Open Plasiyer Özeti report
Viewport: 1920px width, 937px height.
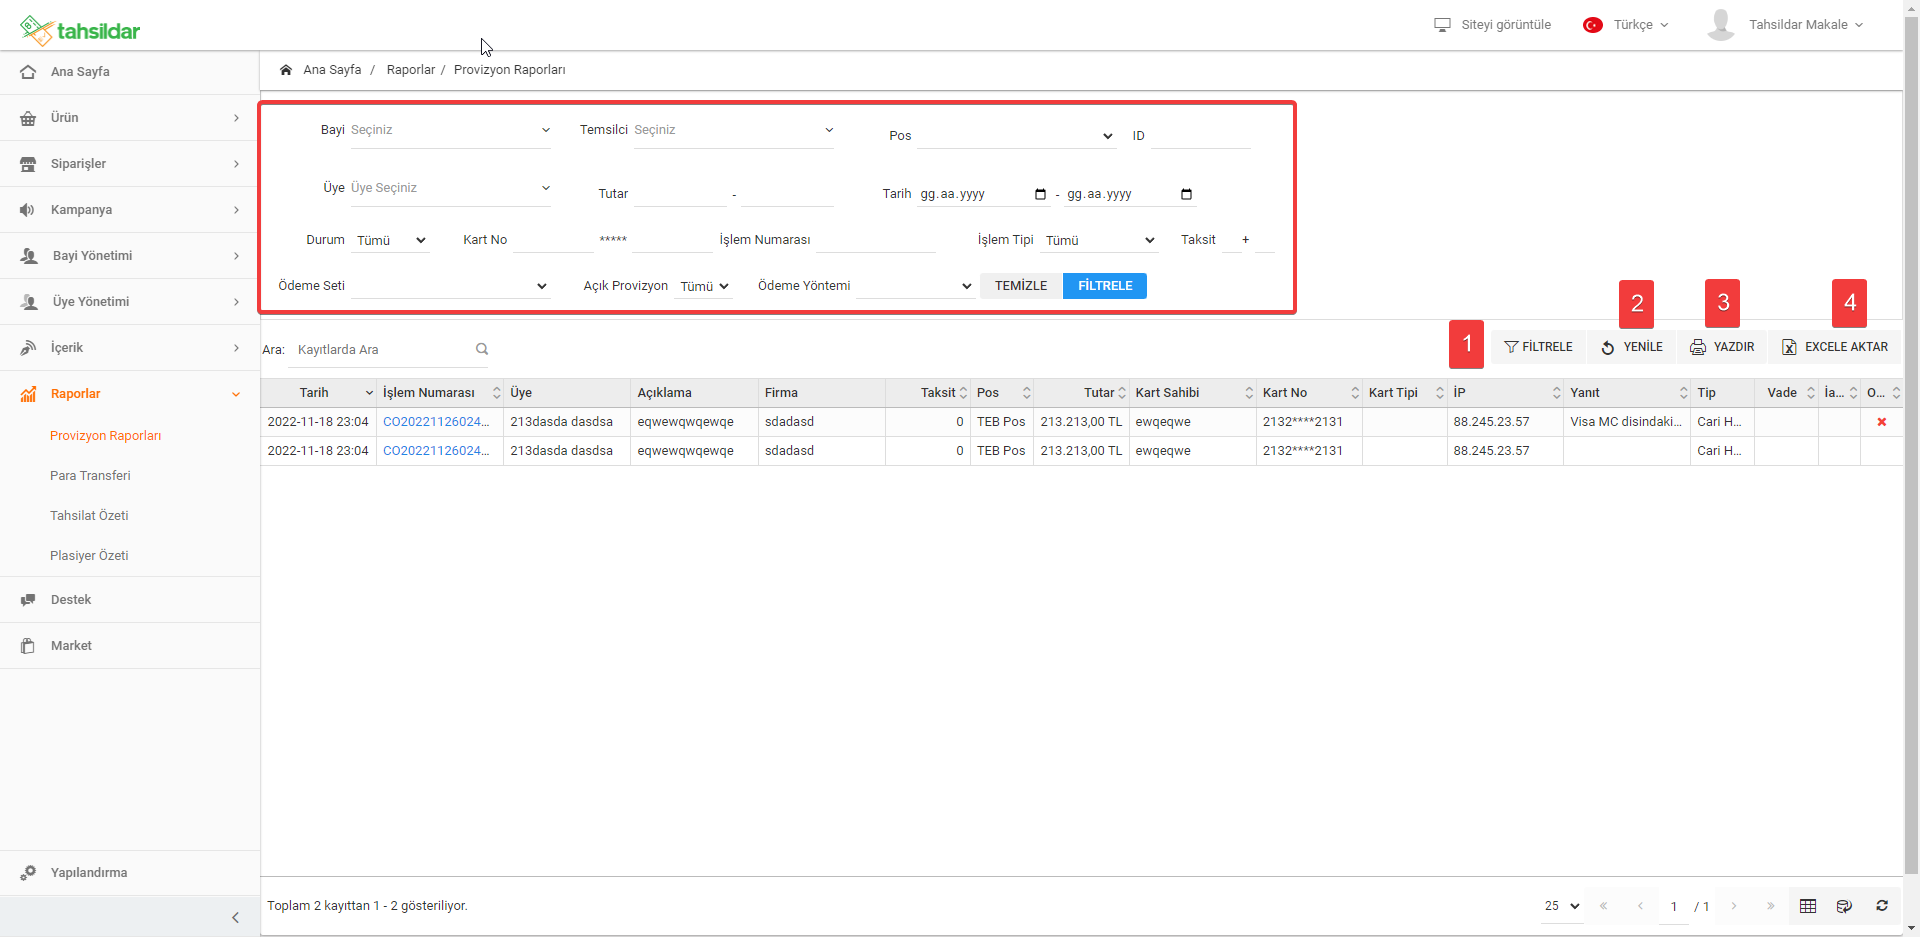[x=89, y=556]
